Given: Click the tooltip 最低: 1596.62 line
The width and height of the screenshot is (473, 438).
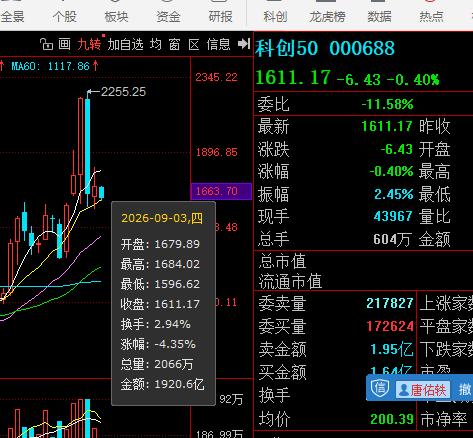Looking at the screenshot, I should tap(160, 284).
